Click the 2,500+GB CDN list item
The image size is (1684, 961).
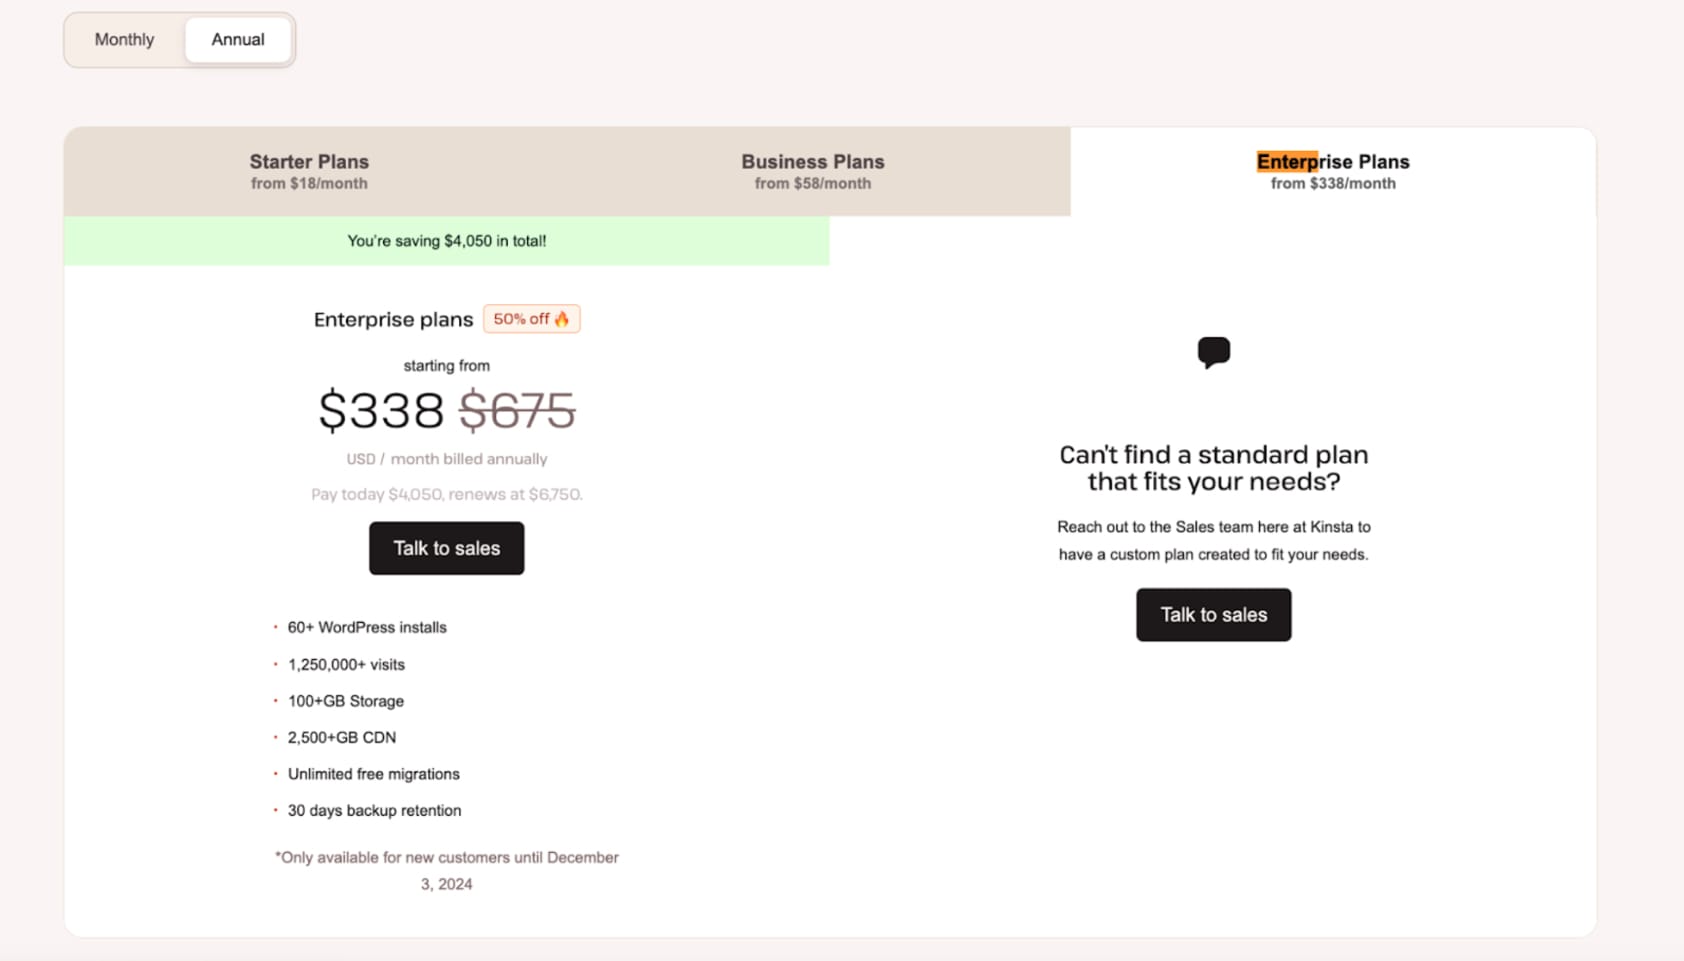pos(342,738)
